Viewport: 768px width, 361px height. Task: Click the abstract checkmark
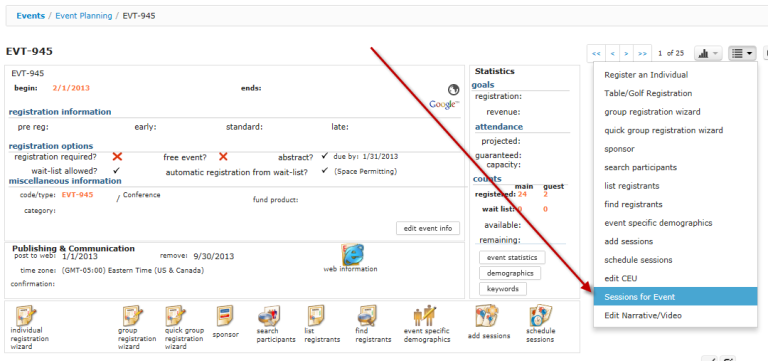(324, 156)
